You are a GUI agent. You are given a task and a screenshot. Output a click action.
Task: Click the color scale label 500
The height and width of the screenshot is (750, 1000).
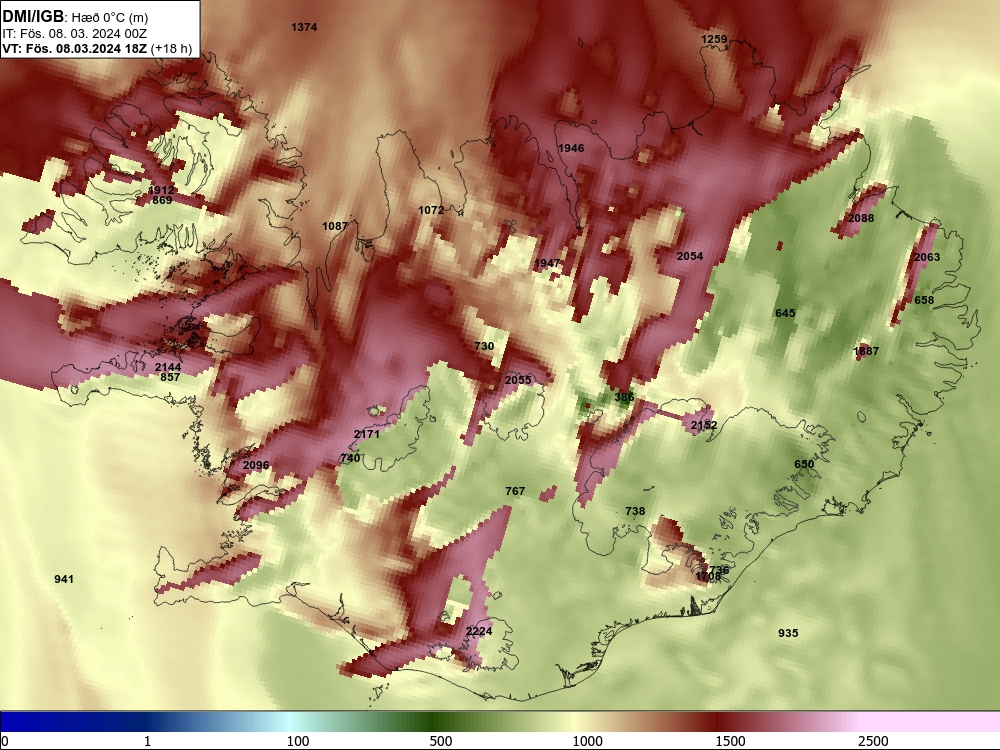[441, 741]
